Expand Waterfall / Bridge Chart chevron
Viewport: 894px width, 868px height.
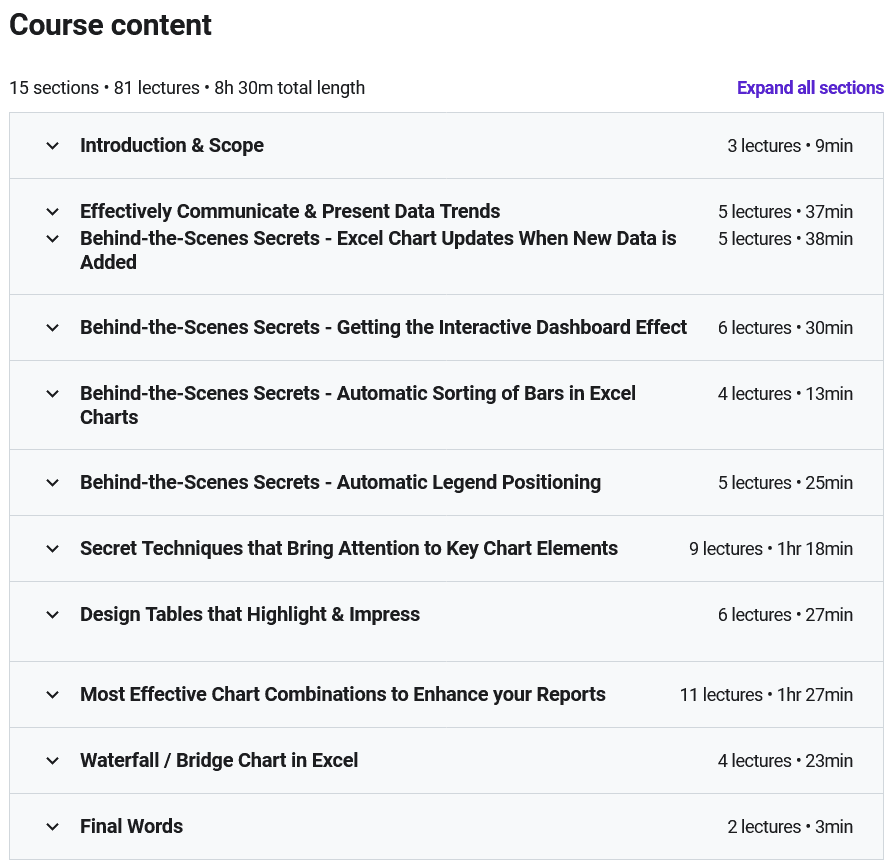coord(53,761)
